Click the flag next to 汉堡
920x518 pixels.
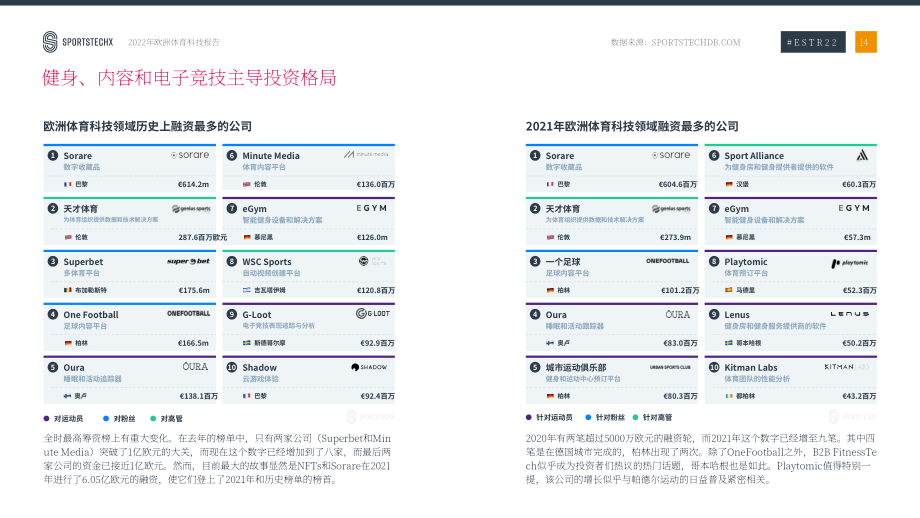click(729, 184)
